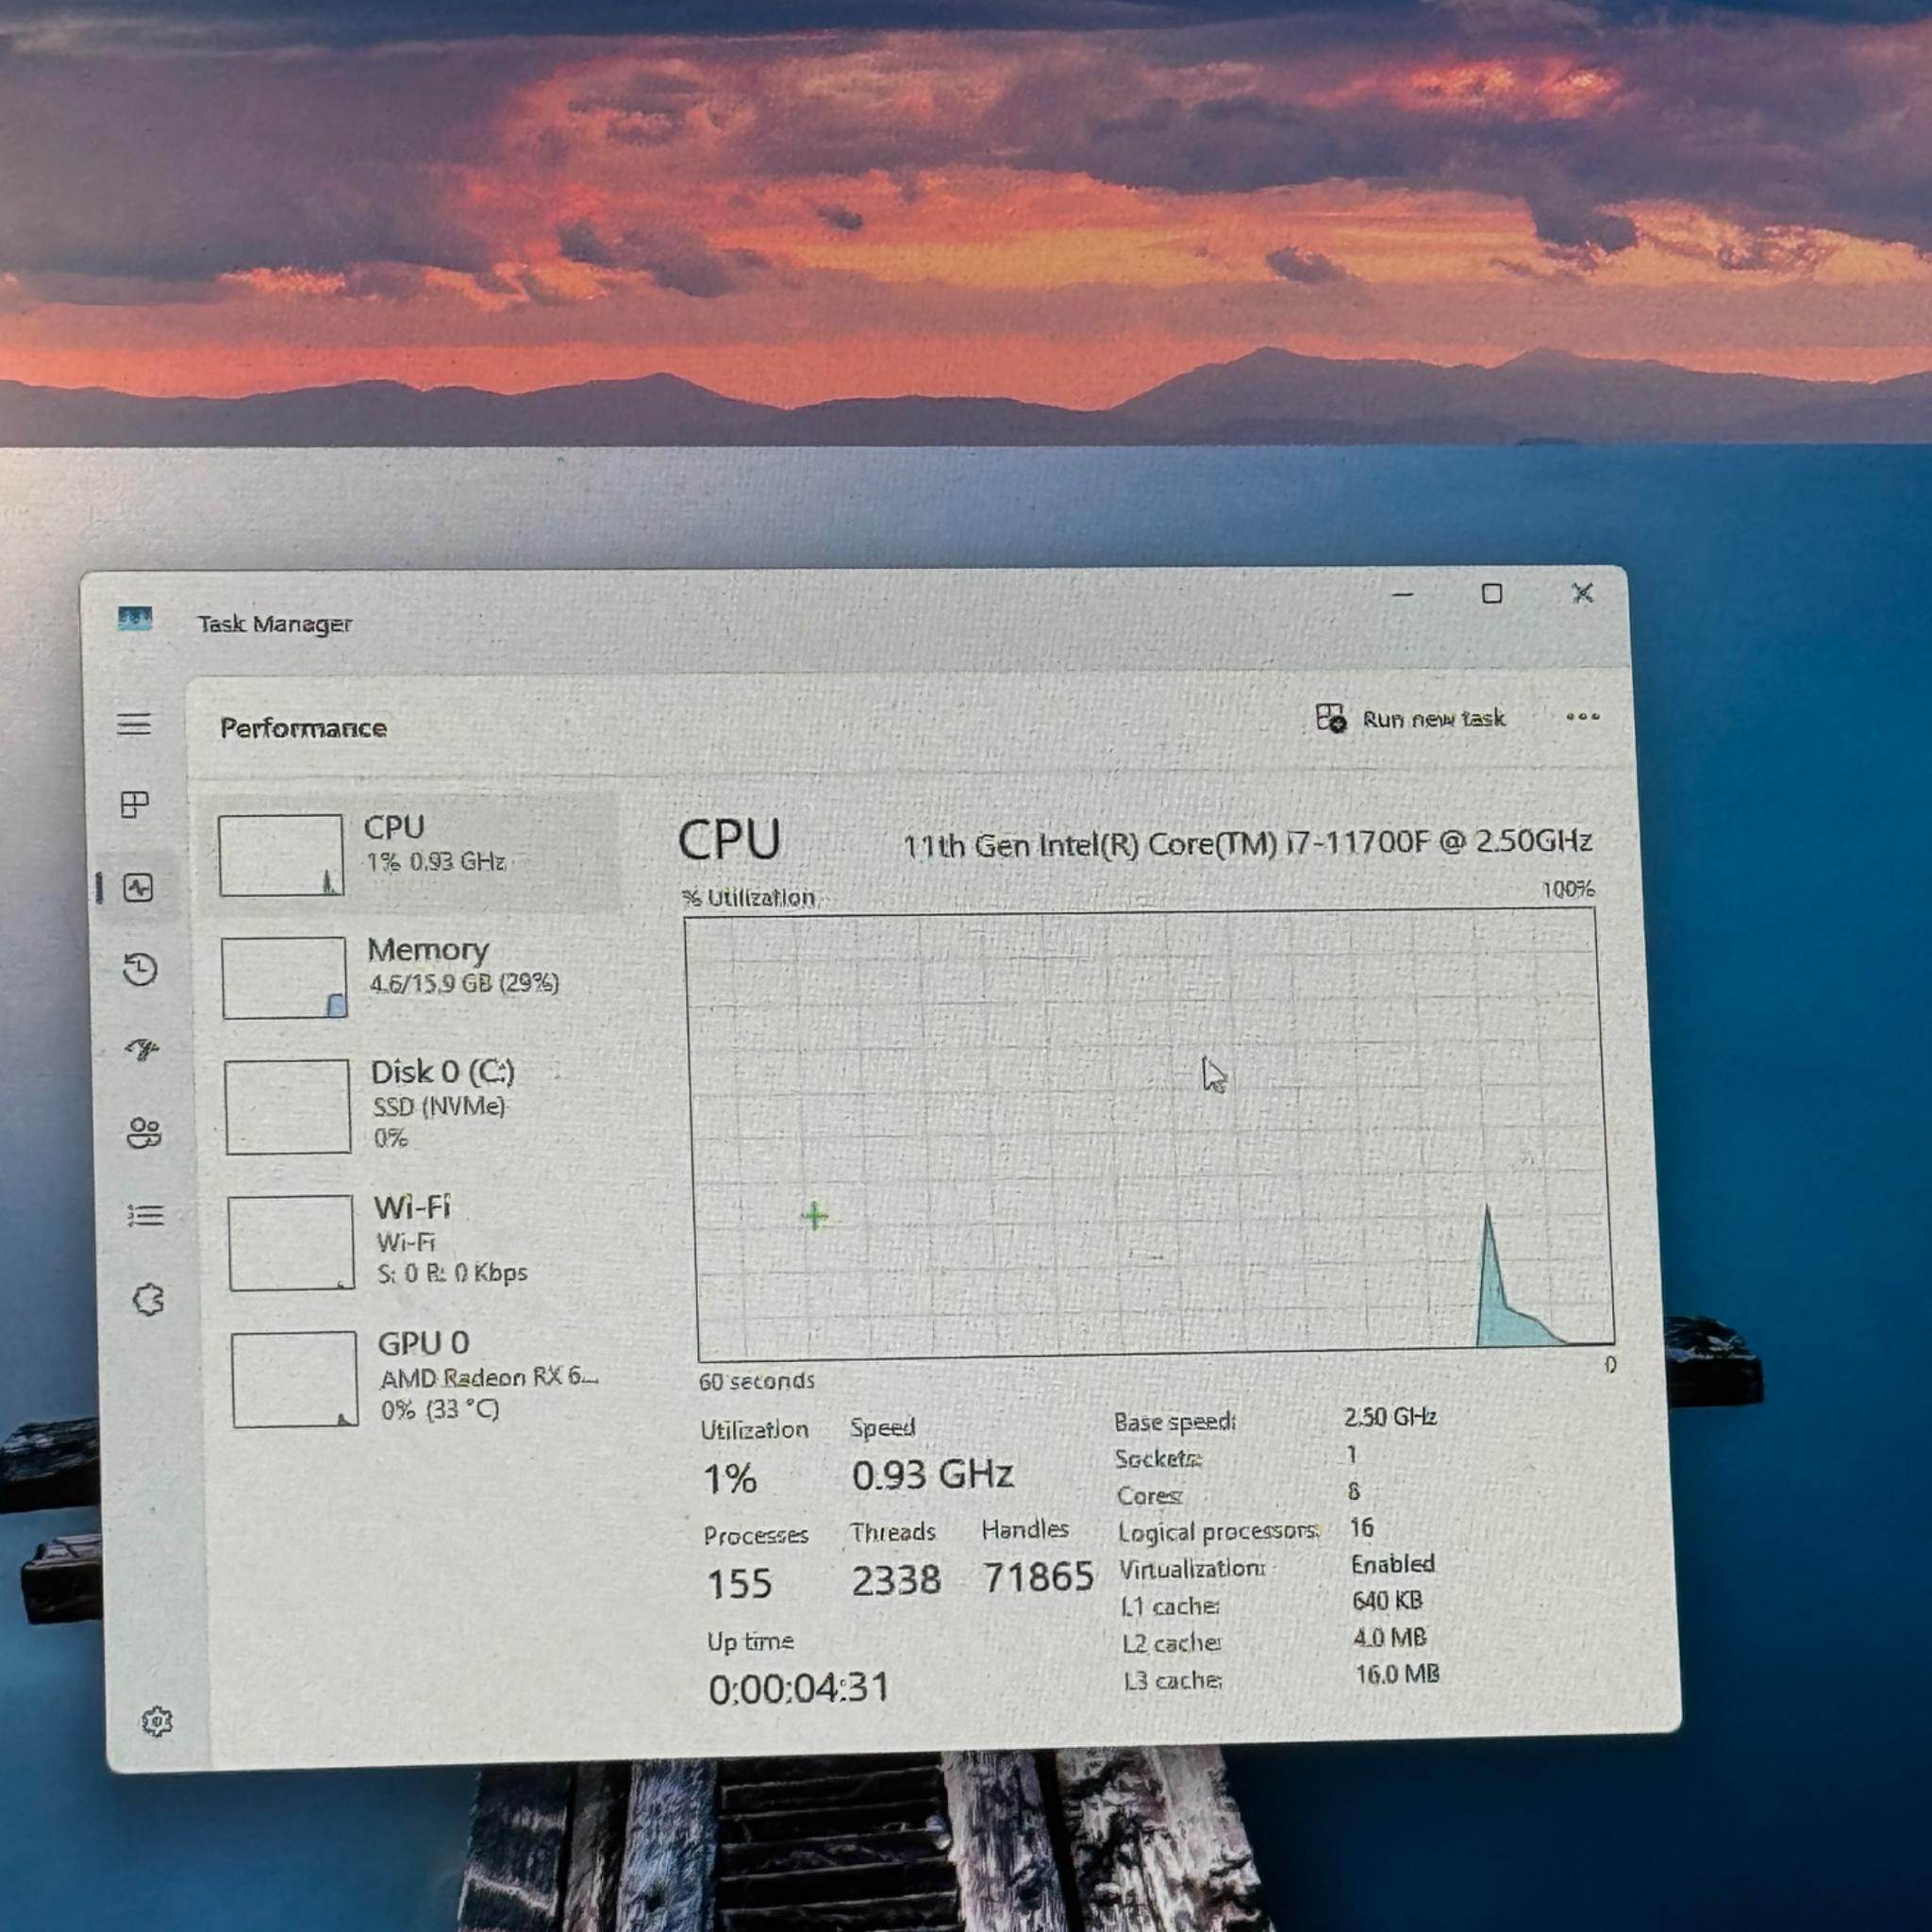This screenshot has width=1932, height=1932.
Task: Click the Task Manager title bar icon
Action: [134, 620]
